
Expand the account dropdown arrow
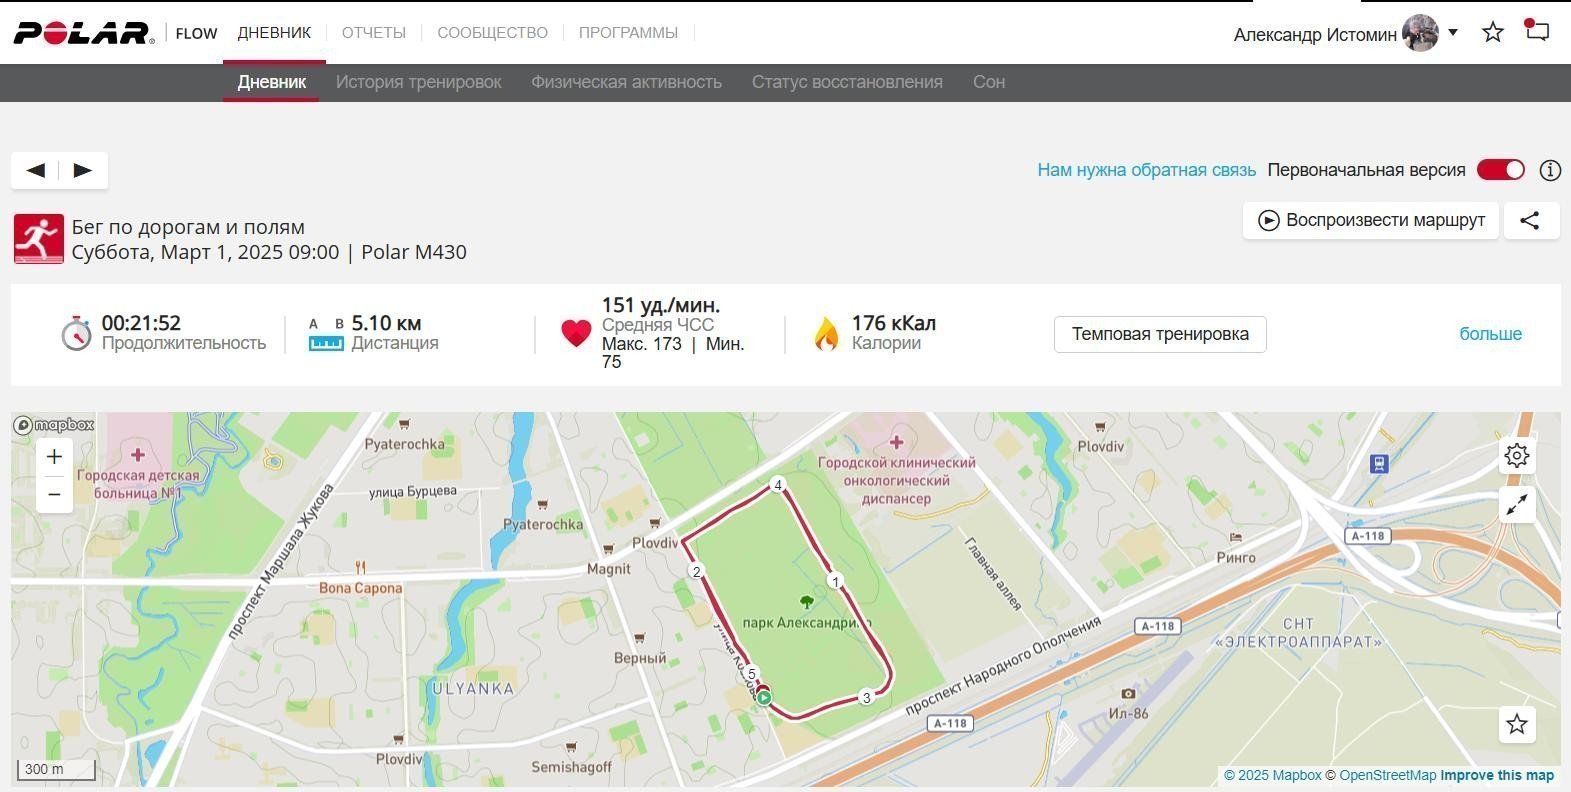pos(1453,32)
